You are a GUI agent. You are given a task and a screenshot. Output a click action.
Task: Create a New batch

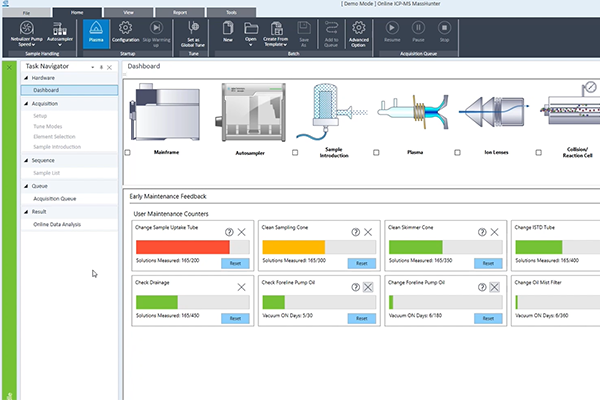[x=228, y=32]
